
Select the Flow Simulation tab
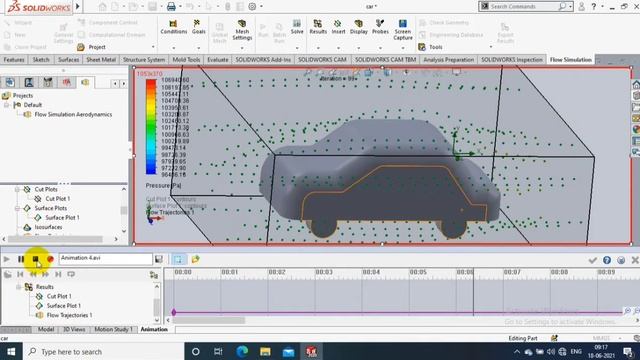coord(570,60)
